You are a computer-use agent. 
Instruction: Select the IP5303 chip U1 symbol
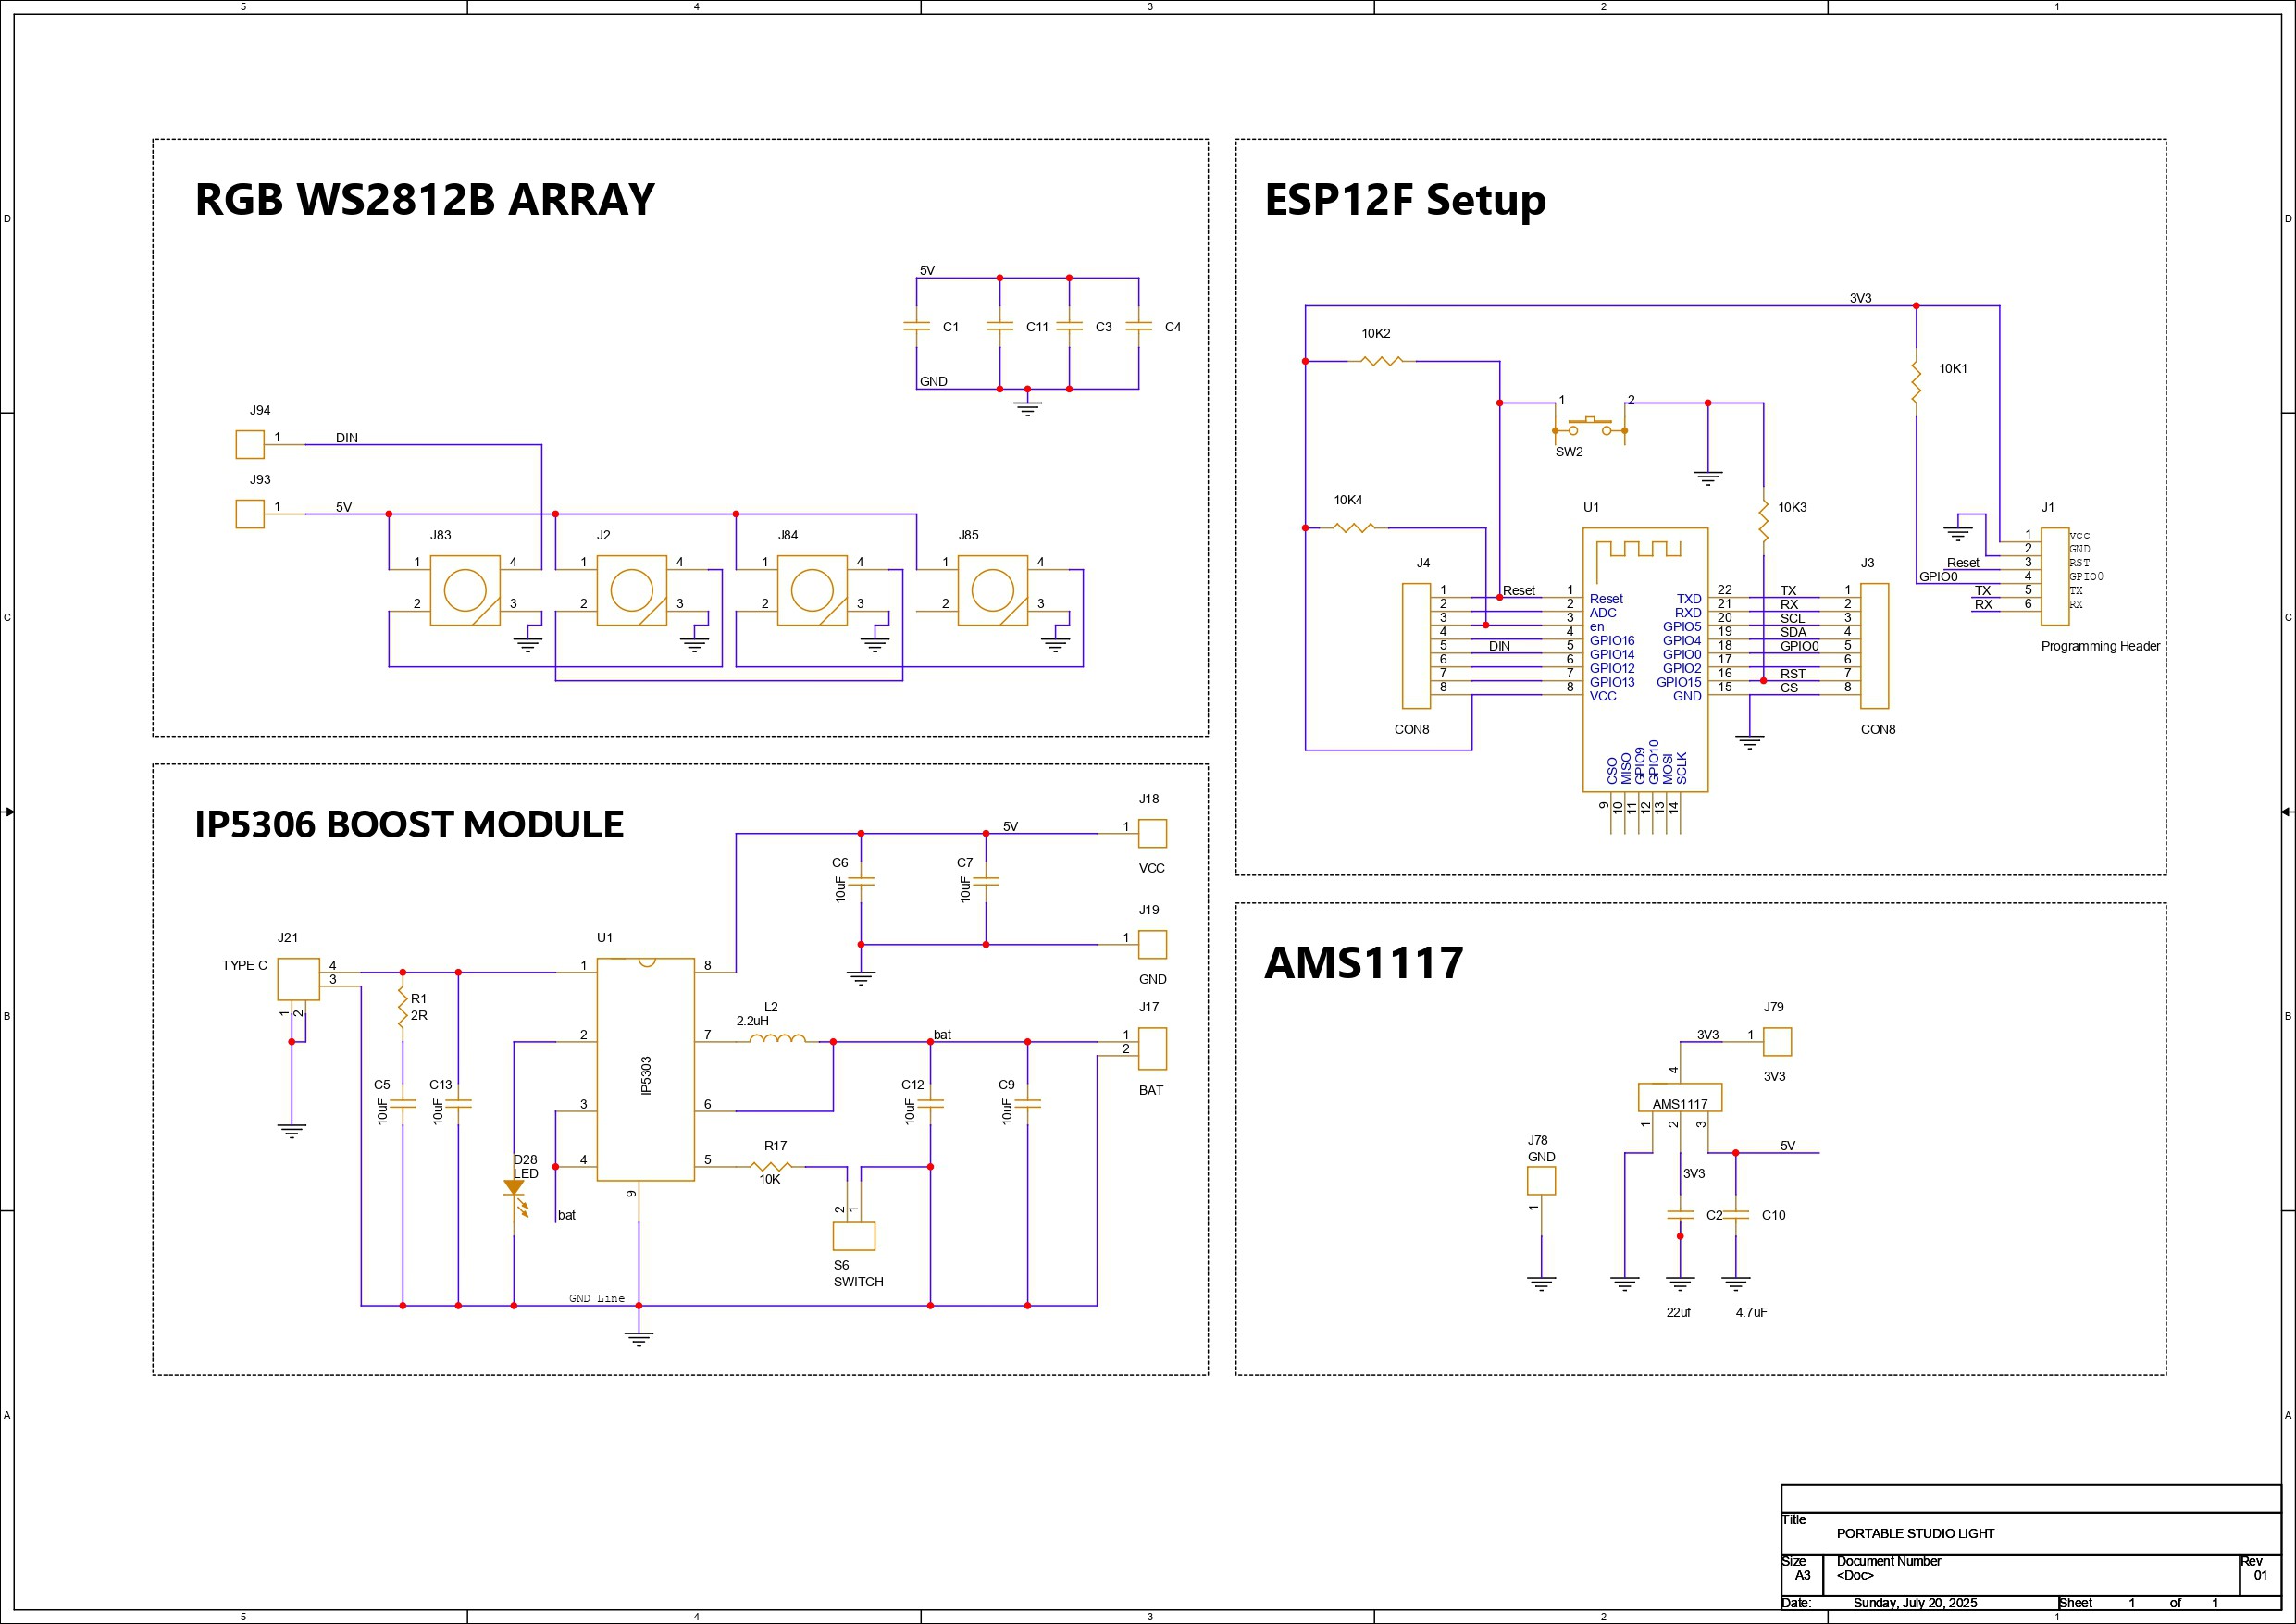pyautogui.click(x=645, y=1070)
